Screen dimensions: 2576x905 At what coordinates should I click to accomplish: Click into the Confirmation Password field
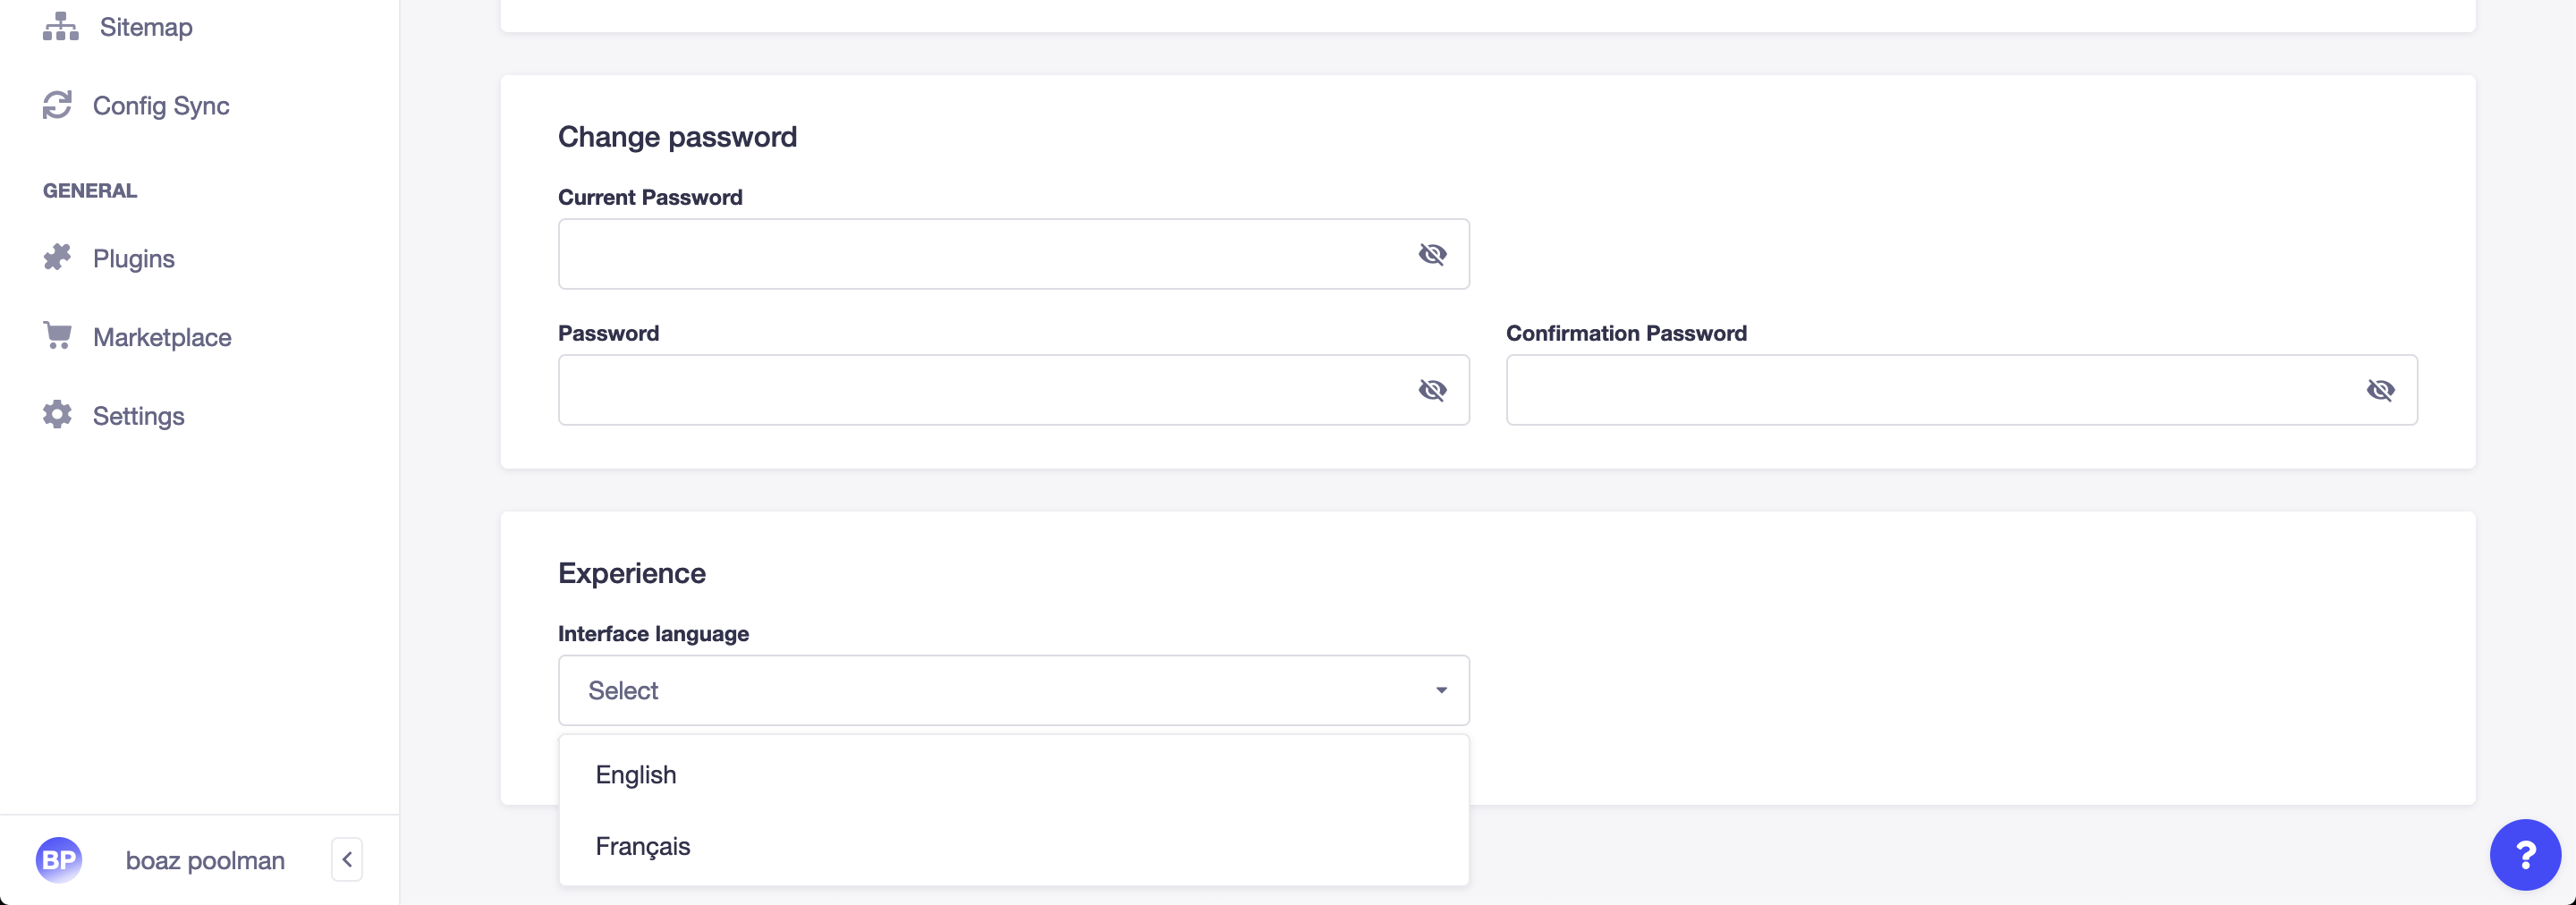1961,390
